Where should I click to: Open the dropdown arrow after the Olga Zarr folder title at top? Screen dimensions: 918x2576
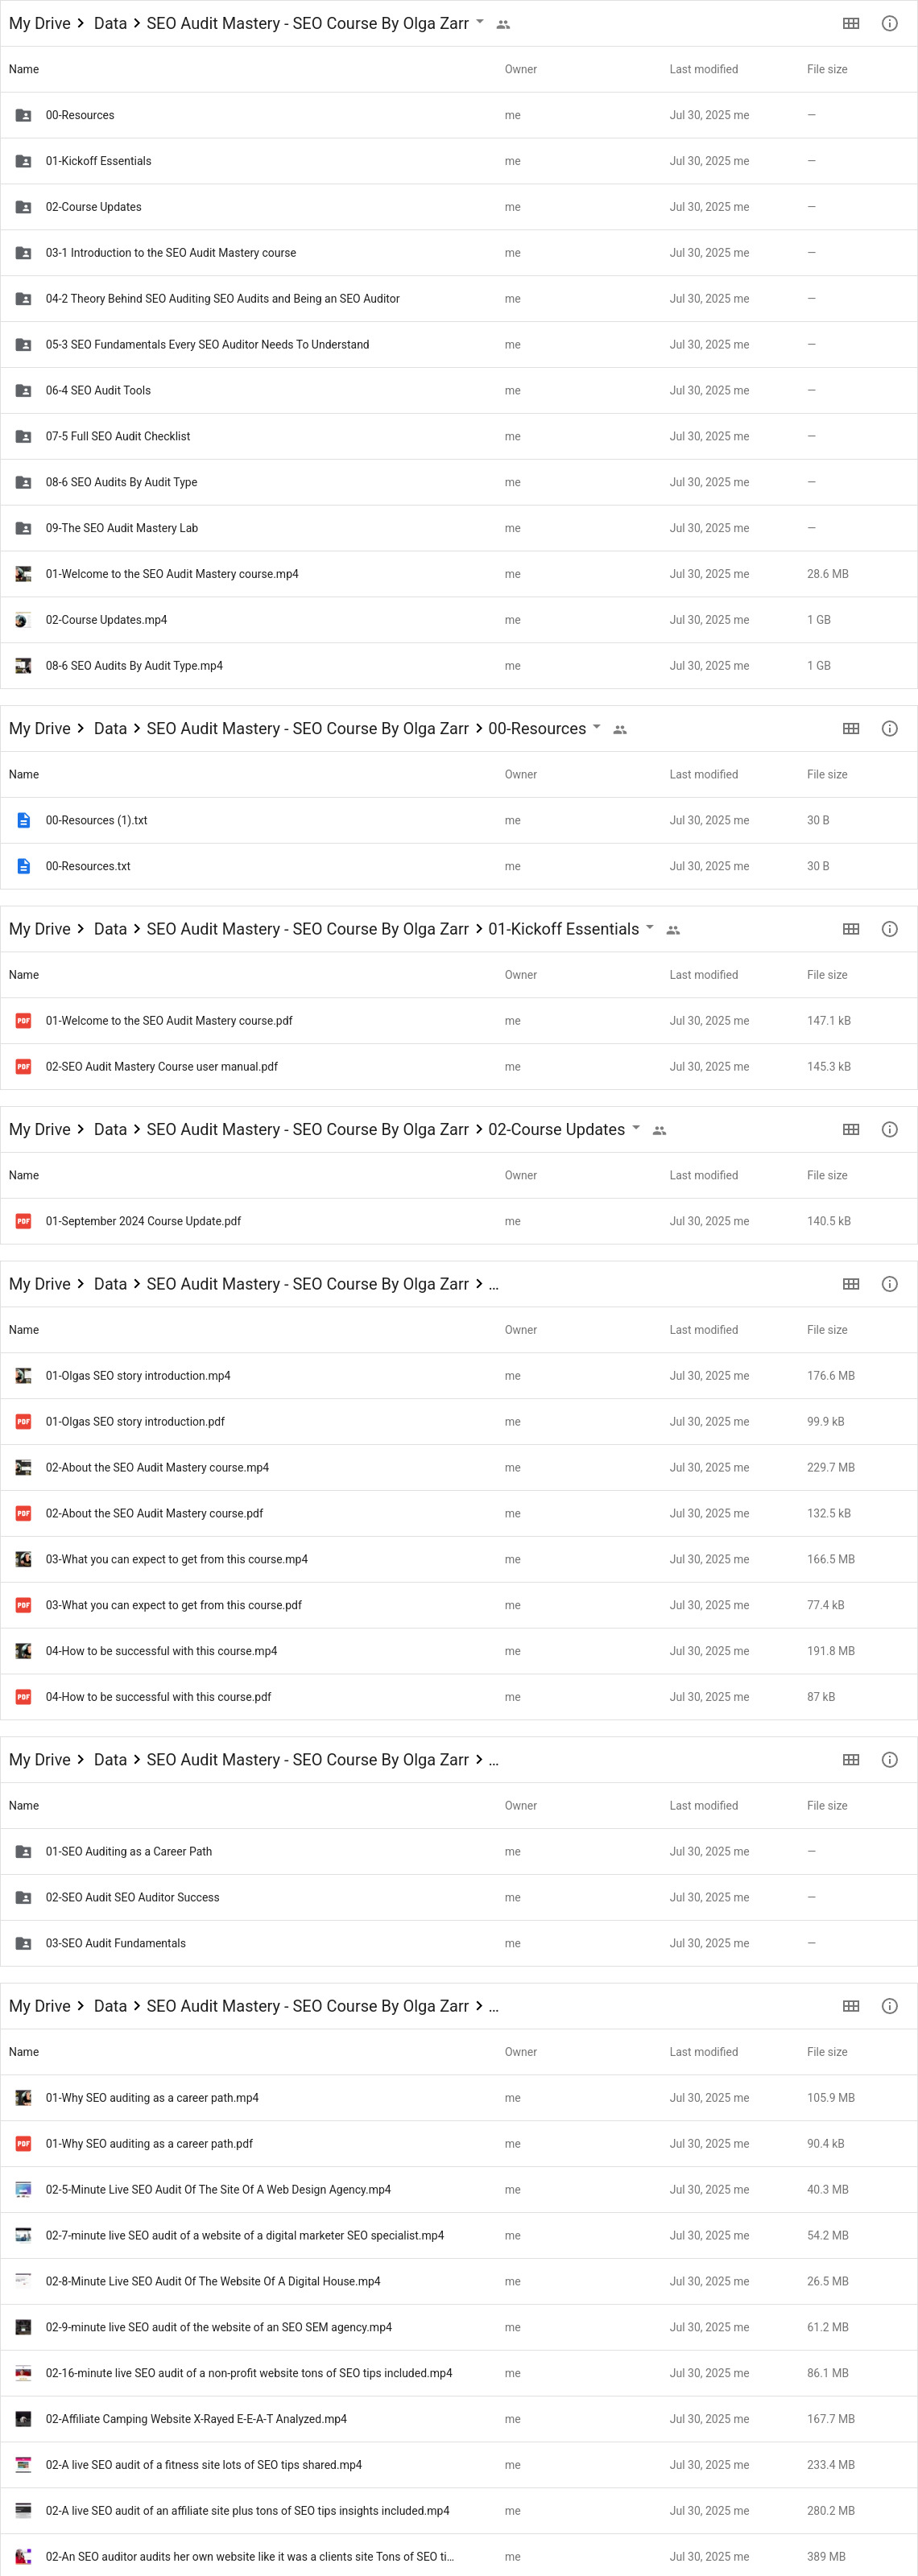click(x=479, y=21)
